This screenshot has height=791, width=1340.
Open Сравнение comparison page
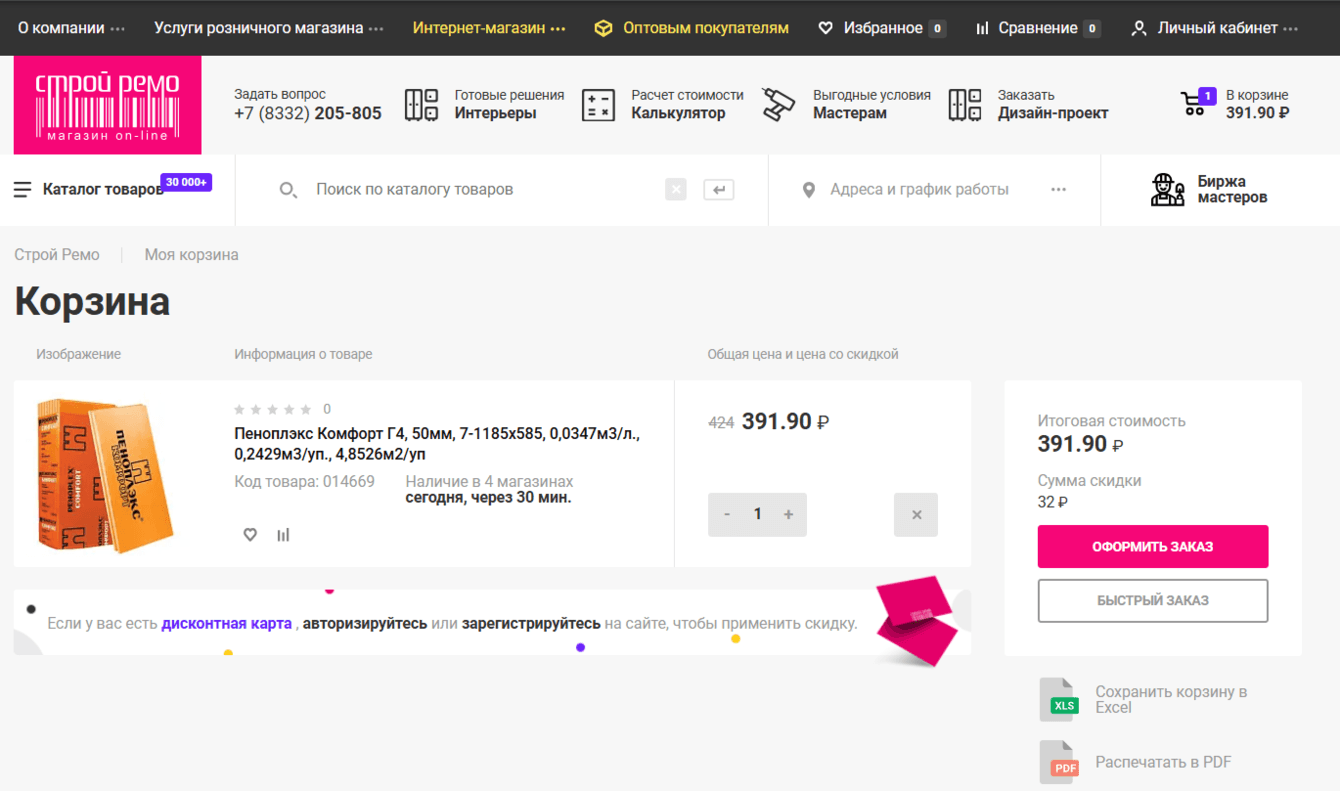click(1038, 28)
